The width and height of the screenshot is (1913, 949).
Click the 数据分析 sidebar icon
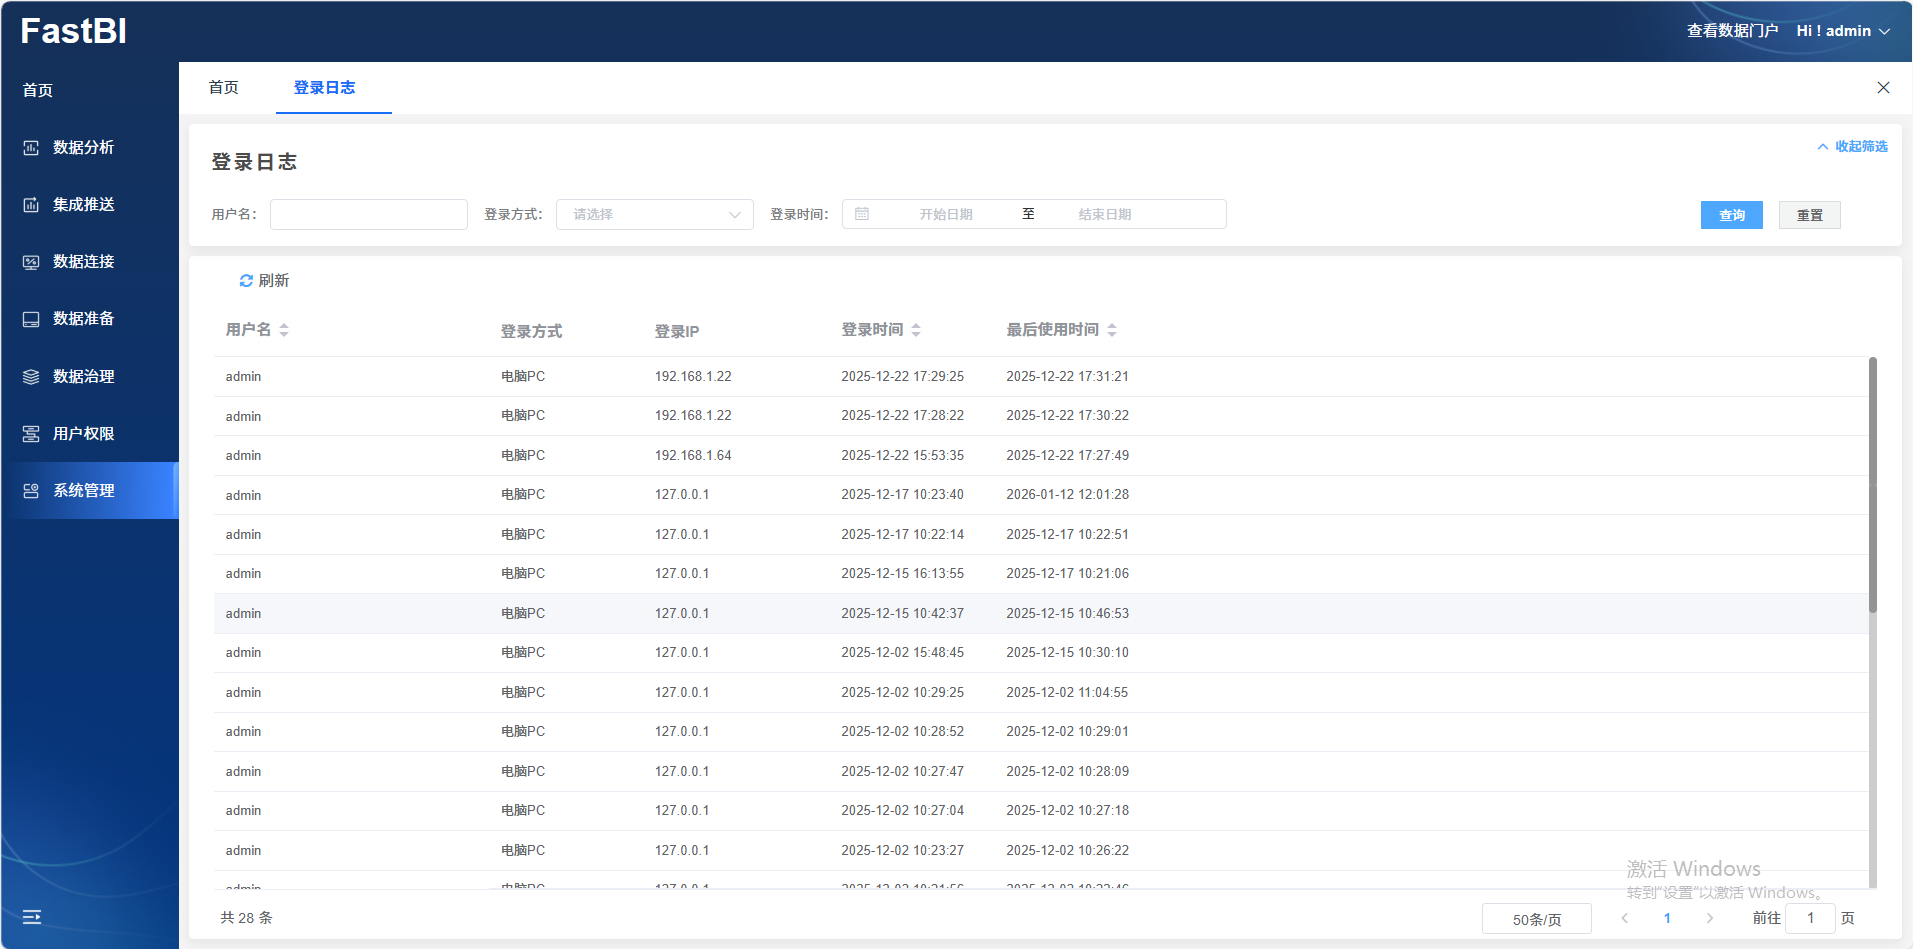(x=31, y=148)
